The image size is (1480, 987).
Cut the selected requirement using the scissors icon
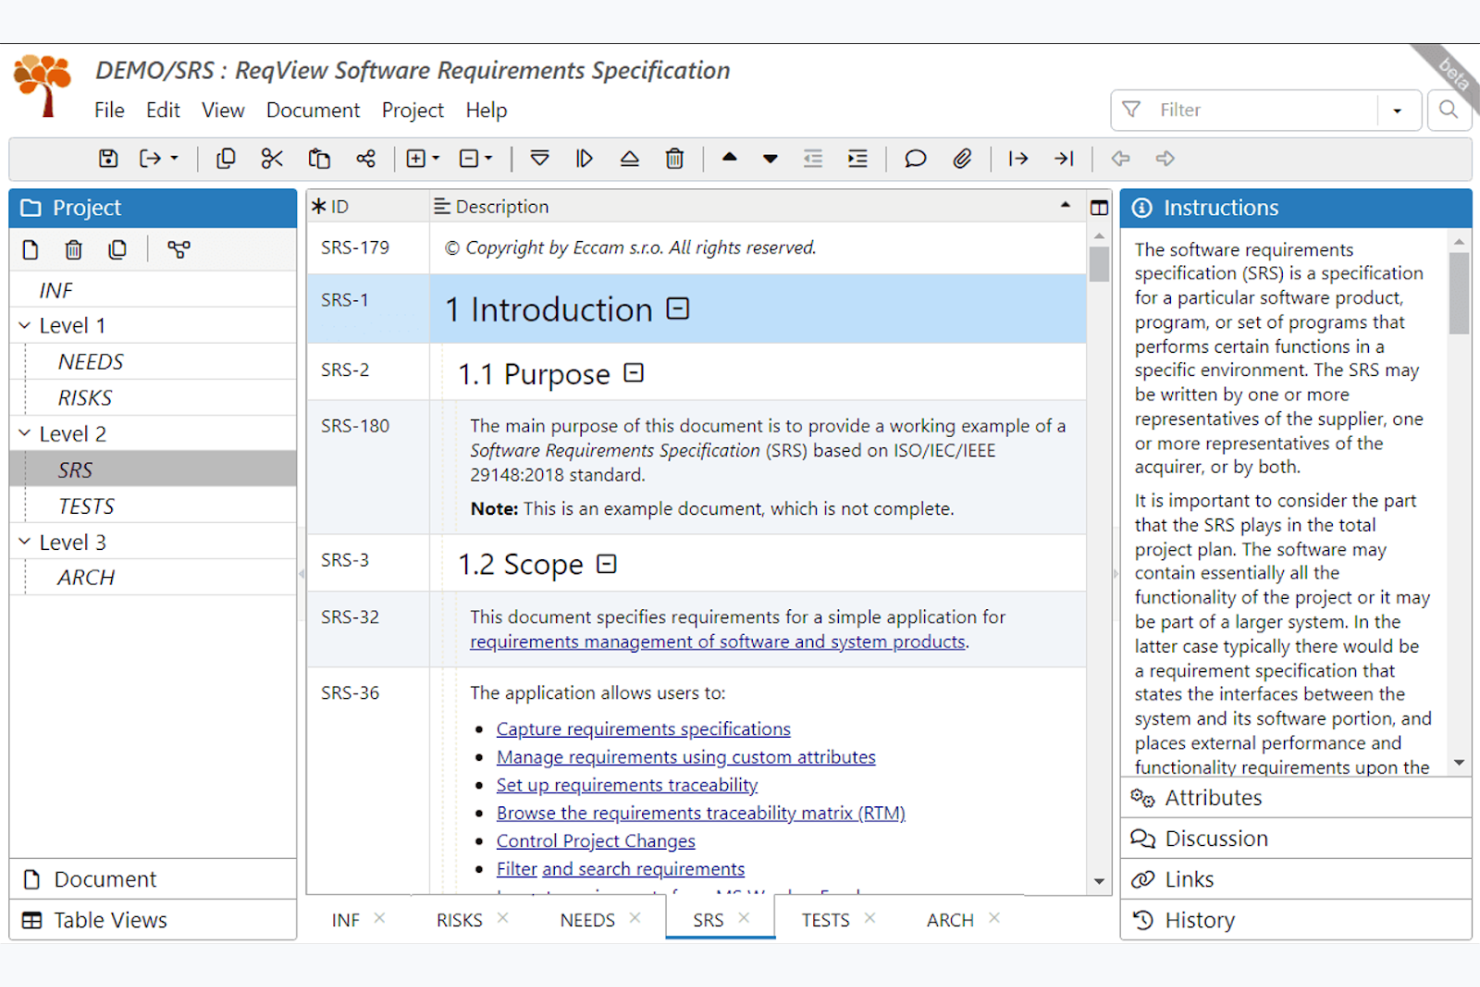pos(271,158)
